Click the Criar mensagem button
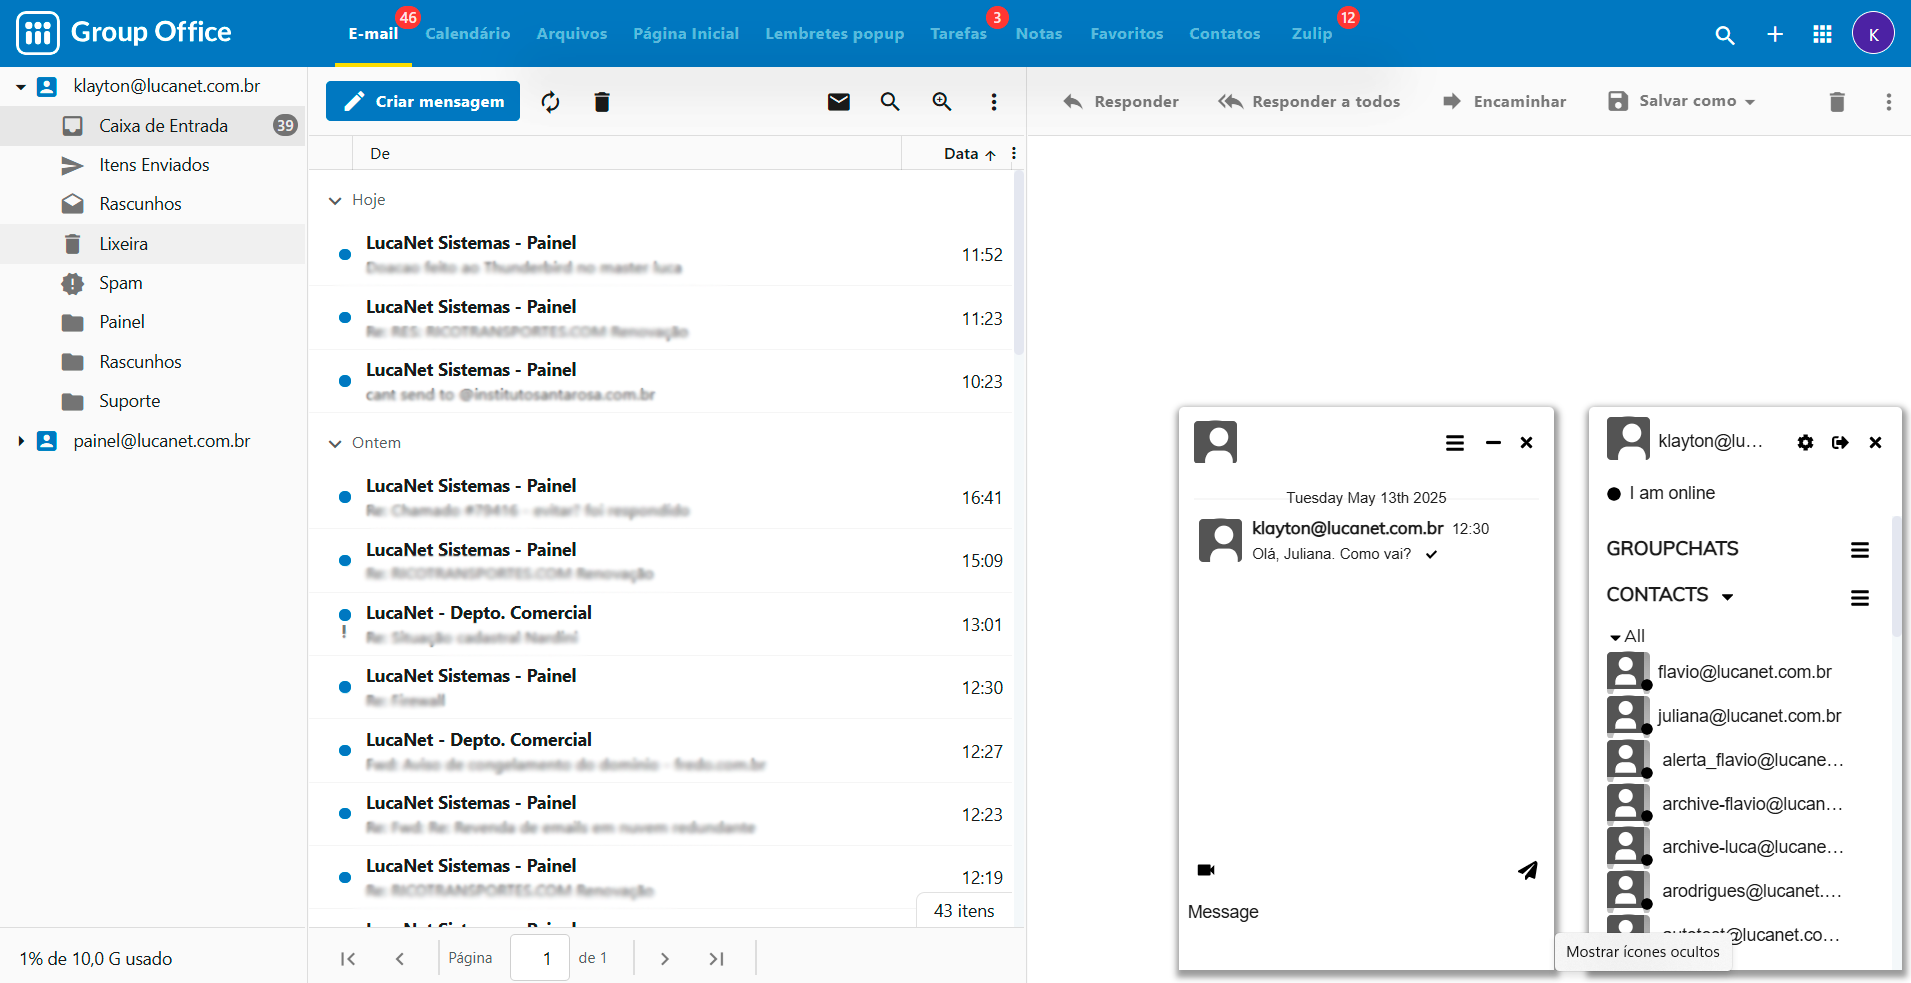 (x=423, y=102)
